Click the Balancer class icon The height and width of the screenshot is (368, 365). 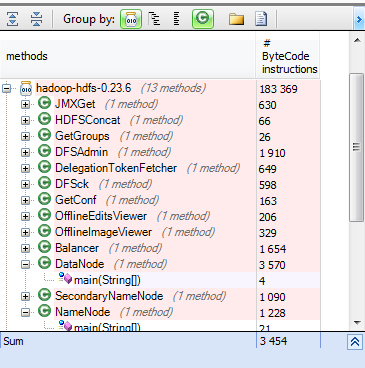pyautogui.click(x=44, y=247)
